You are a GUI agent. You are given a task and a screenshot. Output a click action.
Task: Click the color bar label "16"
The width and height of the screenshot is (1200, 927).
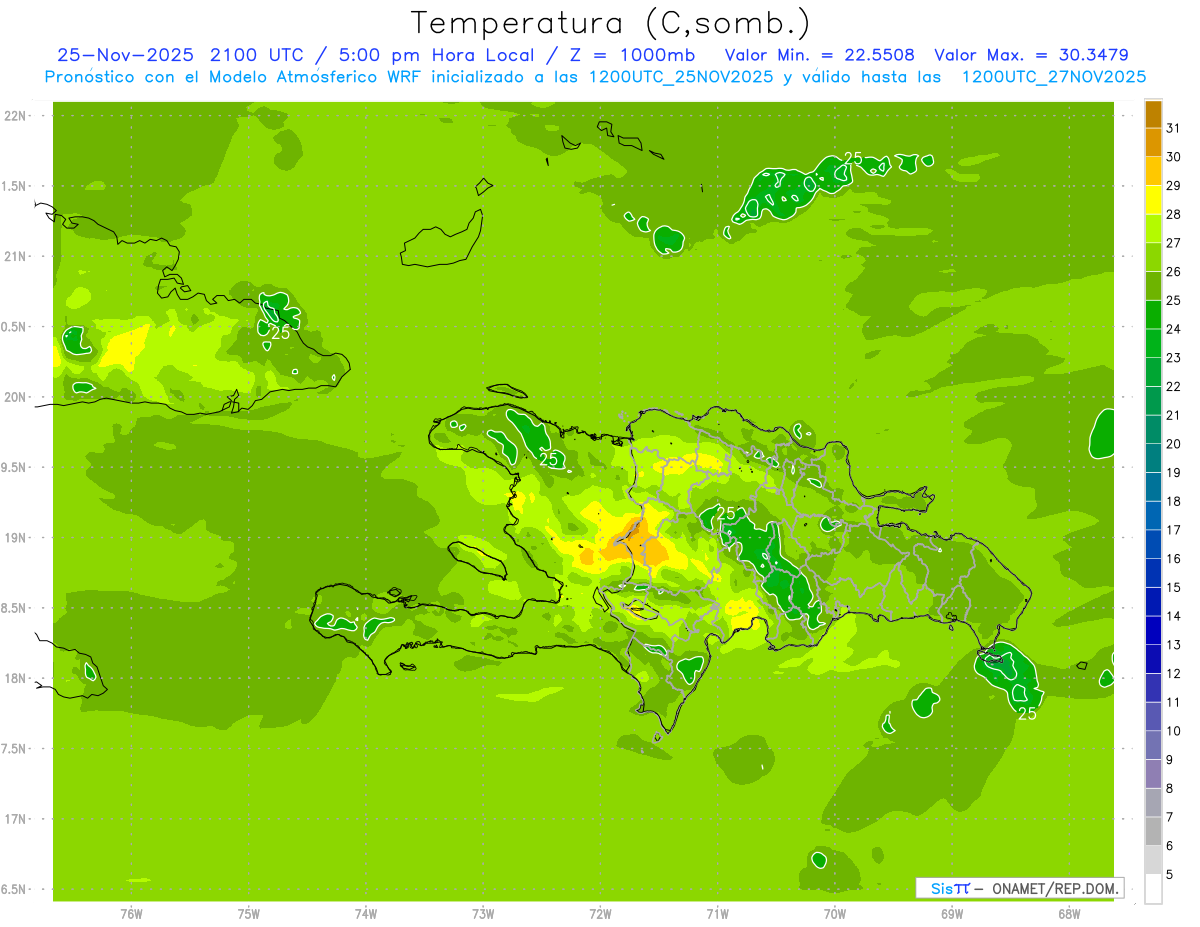(1174, 559)
